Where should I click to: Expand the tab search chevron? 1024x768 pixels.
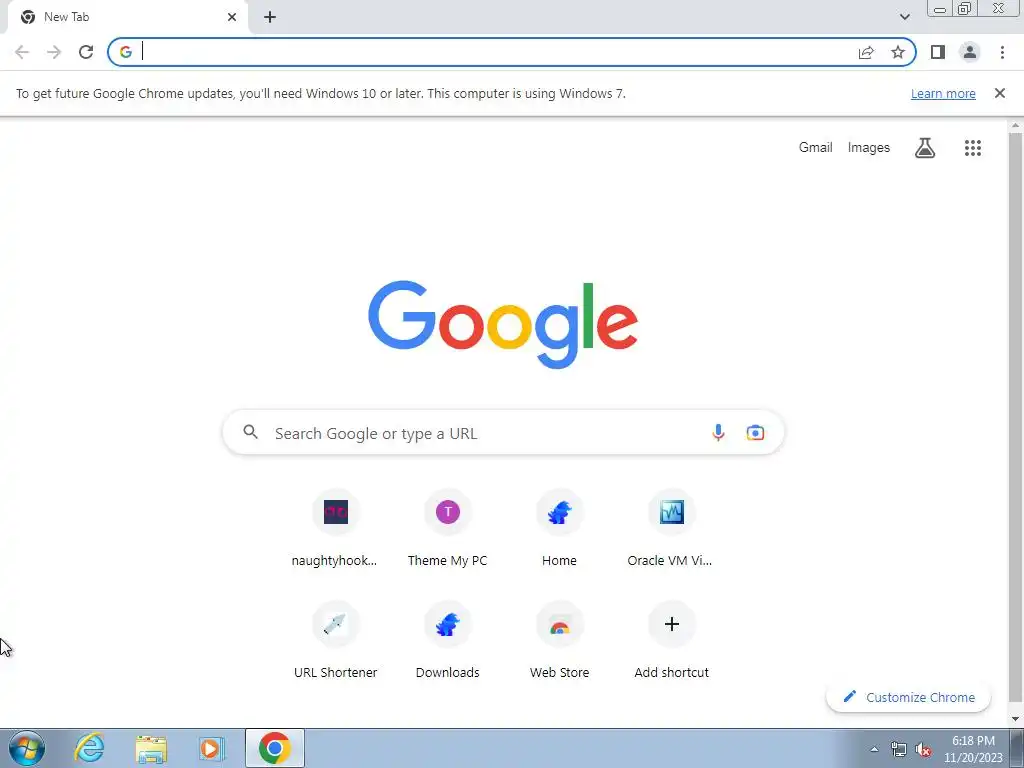click(x=904, y=17)
